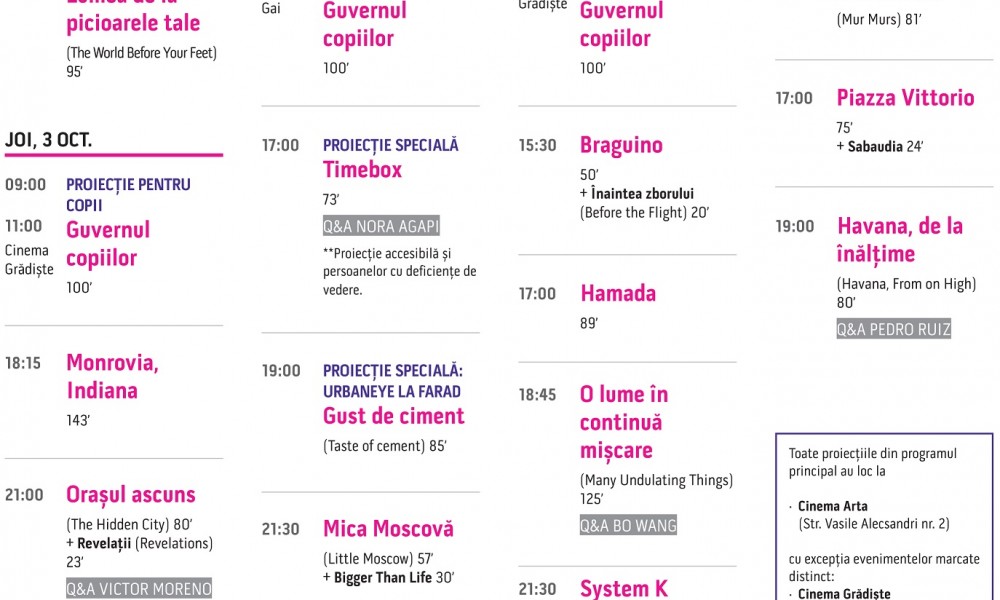
Task: Select the JOI, 3 OCT. day heading
Action: coord(48,140)
